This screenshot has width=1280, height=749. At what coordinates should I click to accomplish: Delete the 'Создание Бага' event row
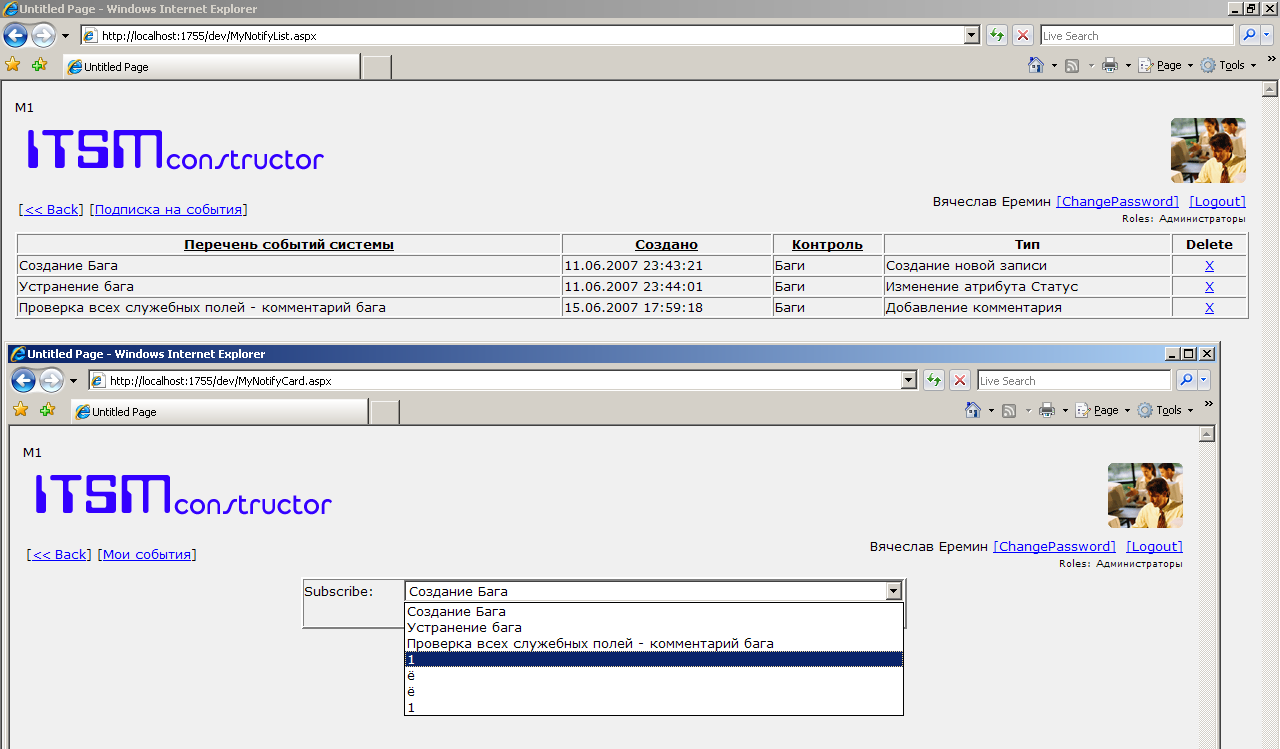click(x=1209, y=266)
